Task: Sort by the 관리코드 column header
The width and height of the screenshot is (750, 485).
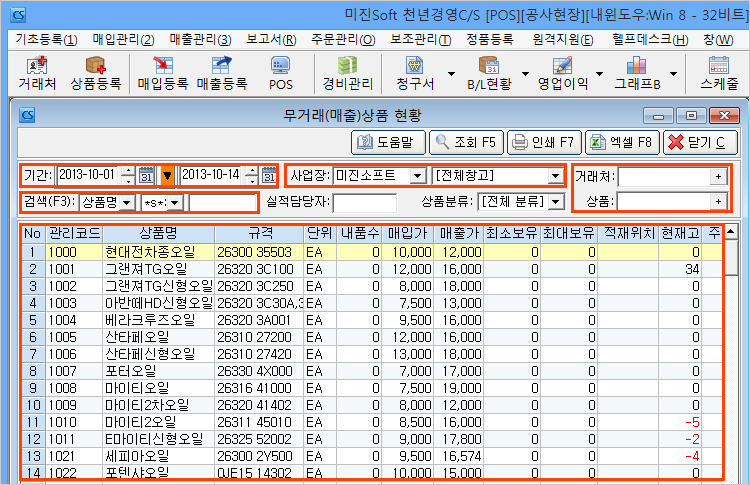Action: pos(74,233)
